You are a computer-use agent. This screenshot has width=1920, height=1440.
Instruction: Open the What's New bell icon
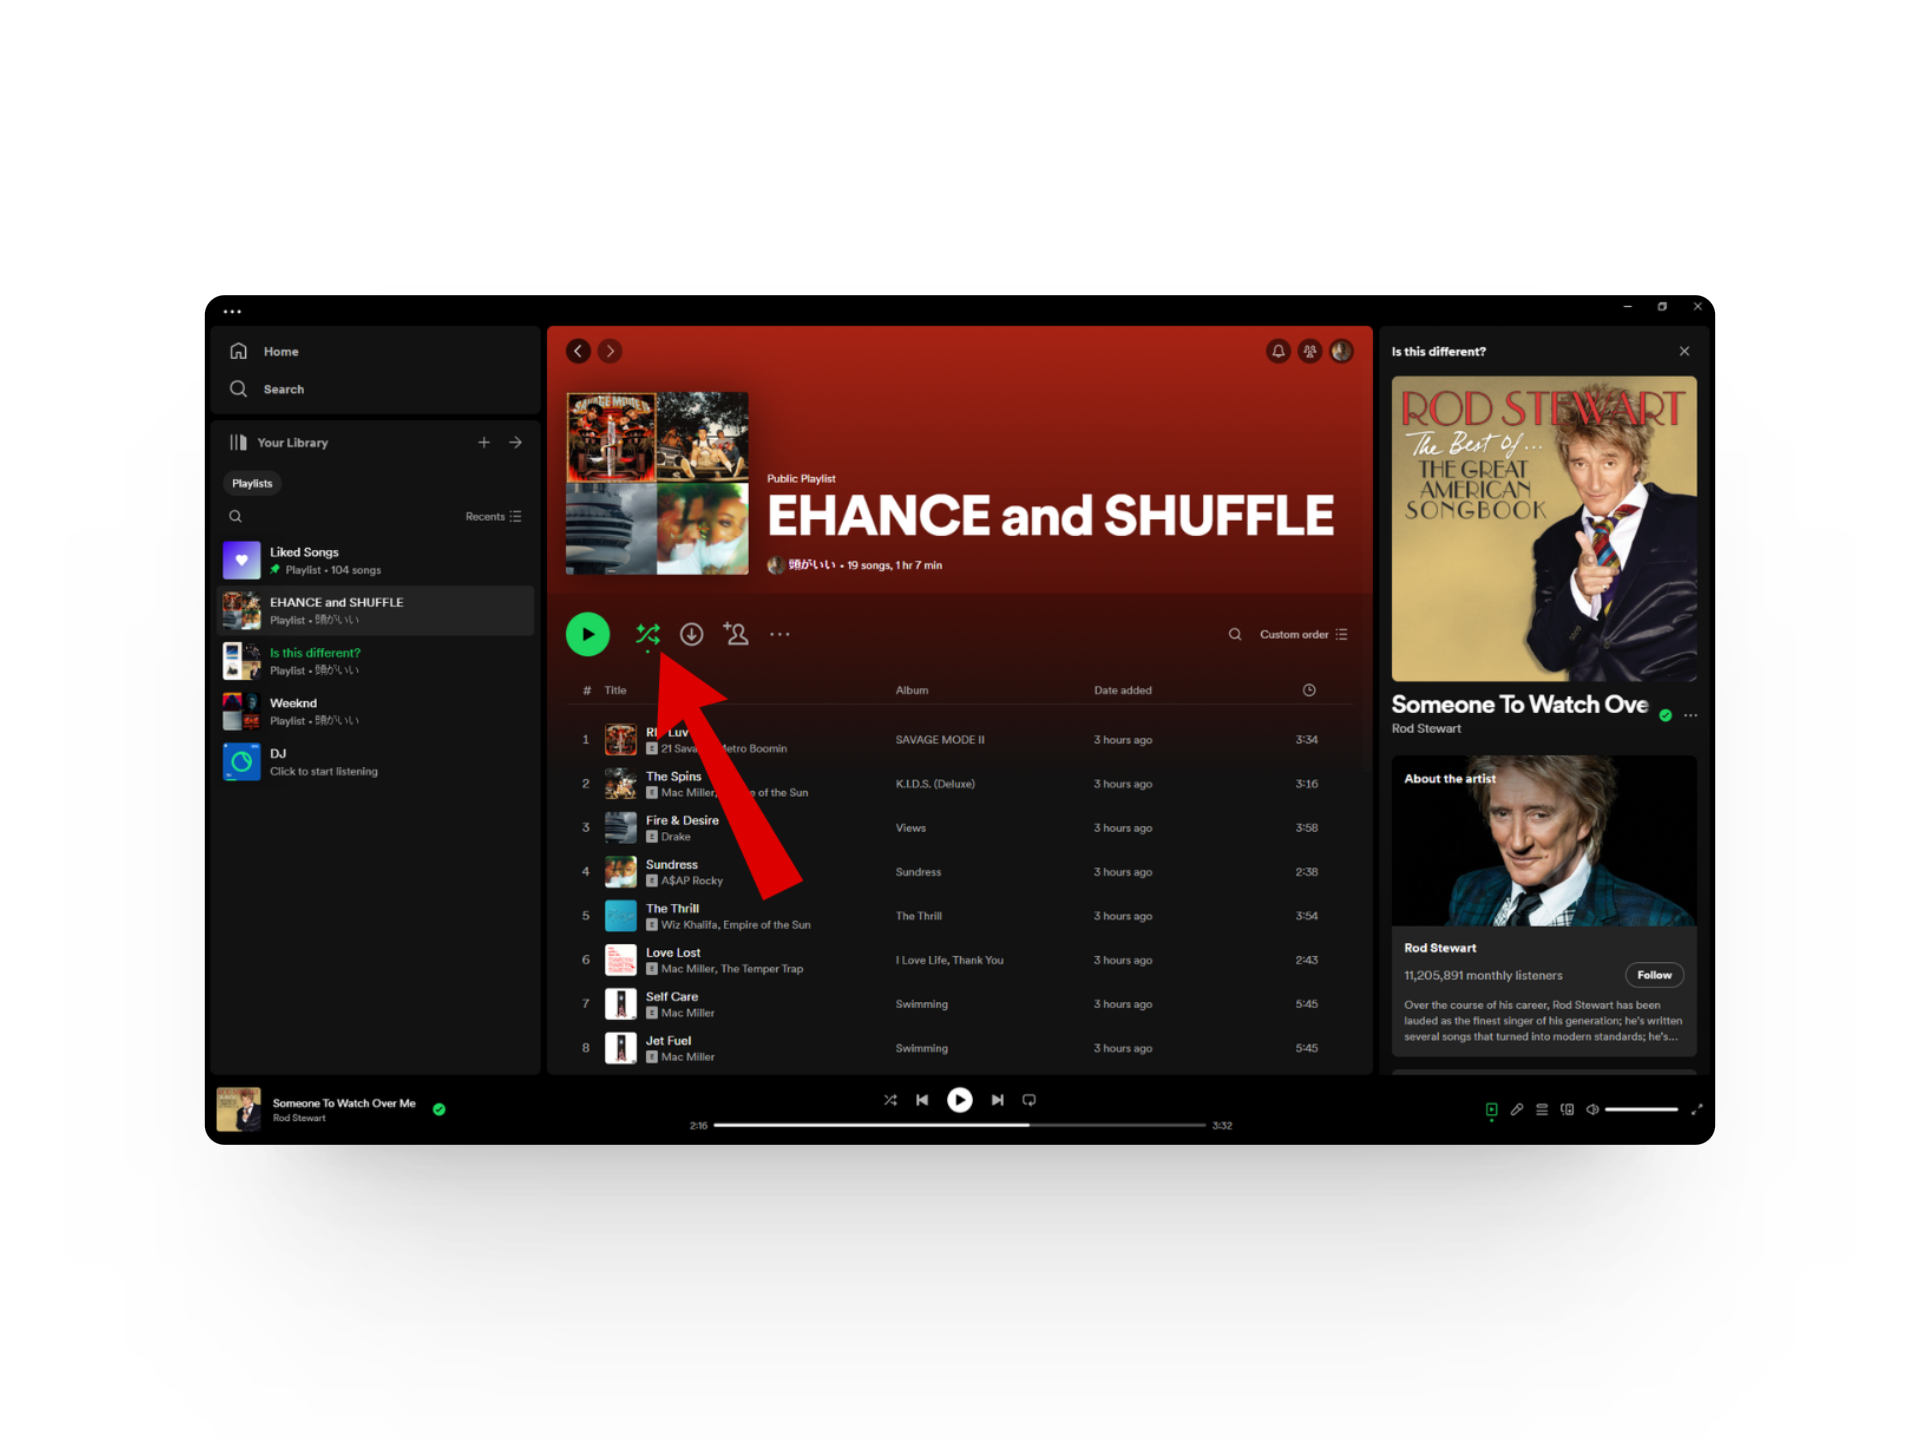point(1278,351)
